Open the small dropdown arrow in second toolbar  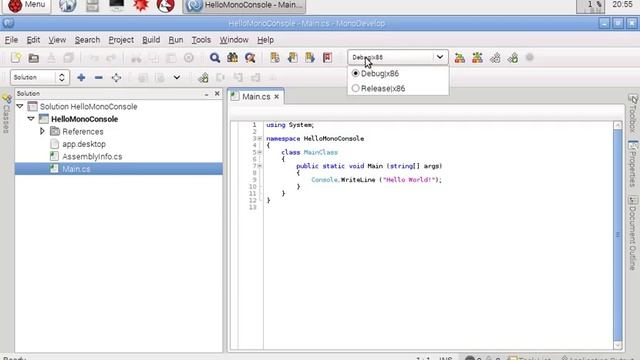(x=177, y=77)
